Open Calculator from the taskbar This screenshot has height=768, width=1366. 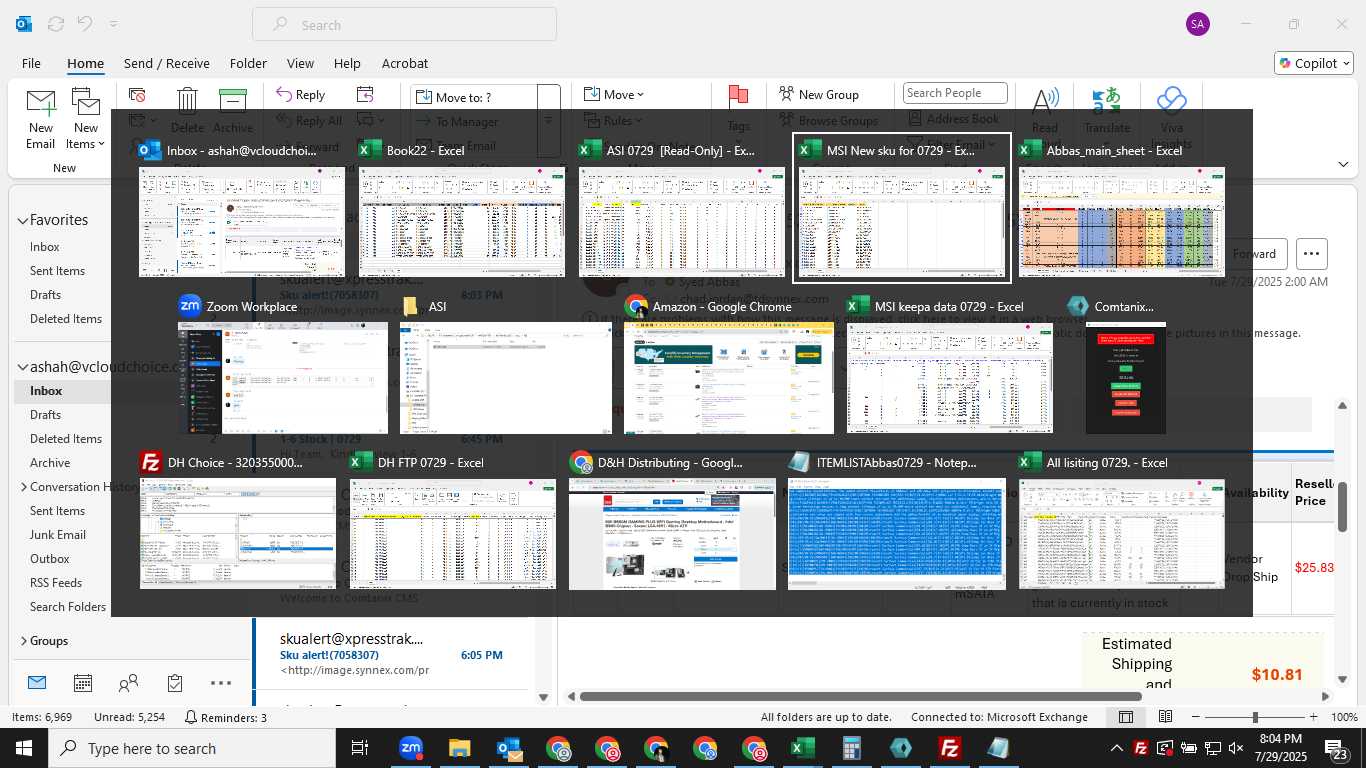(852, 748)
